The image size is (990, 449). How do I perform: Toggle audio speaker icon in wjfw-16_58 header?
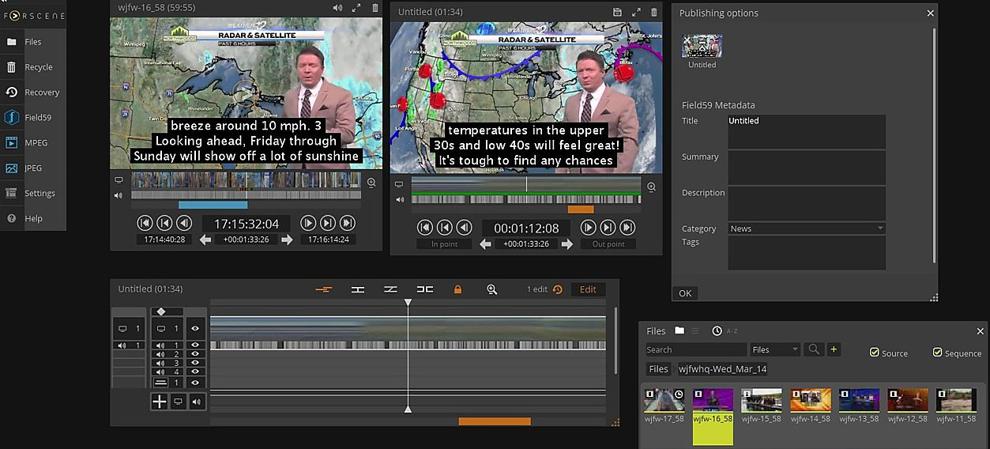pos(338,8)
